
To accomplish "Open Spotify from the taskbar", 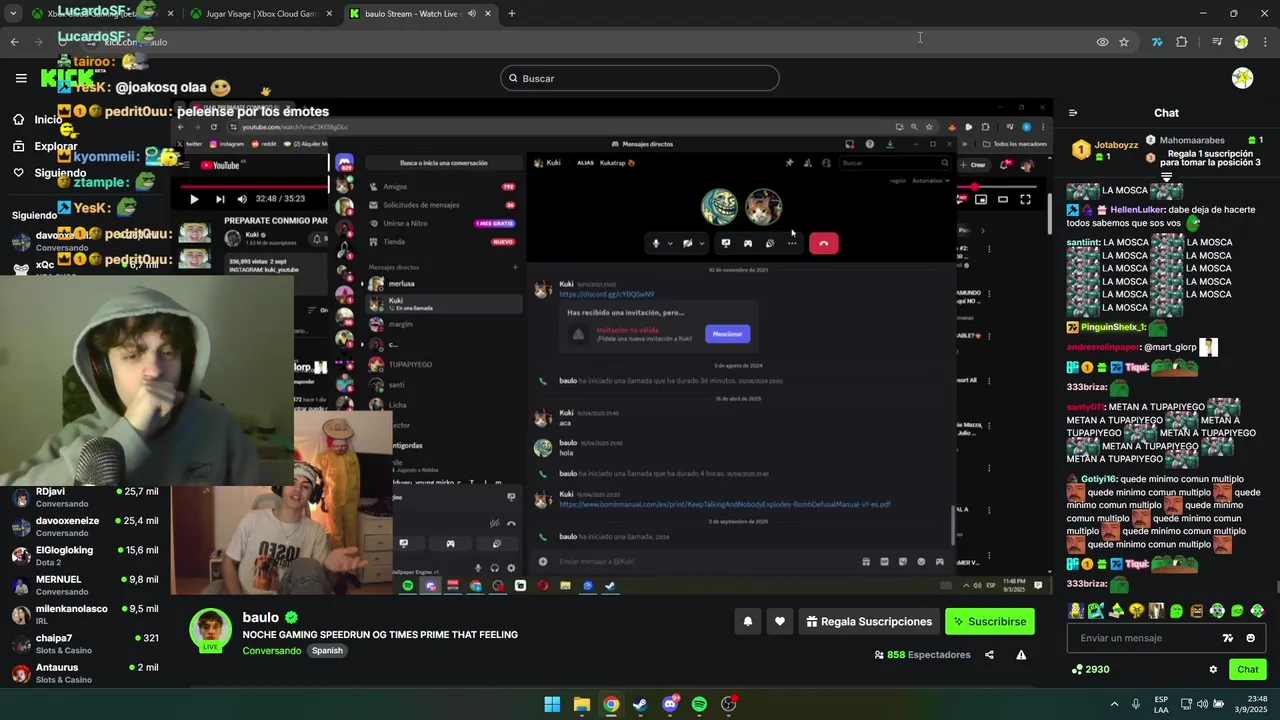I will tap(699, 704).
